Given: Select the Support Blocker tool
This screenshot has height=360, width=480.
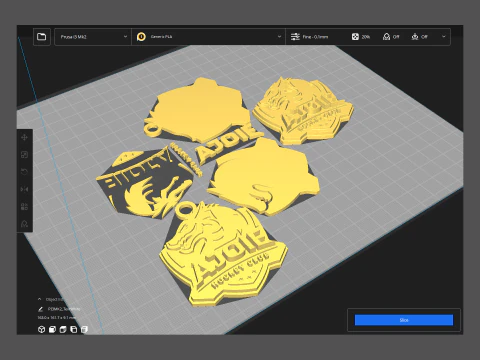Looking at the screenshot, I should [25, 224].
